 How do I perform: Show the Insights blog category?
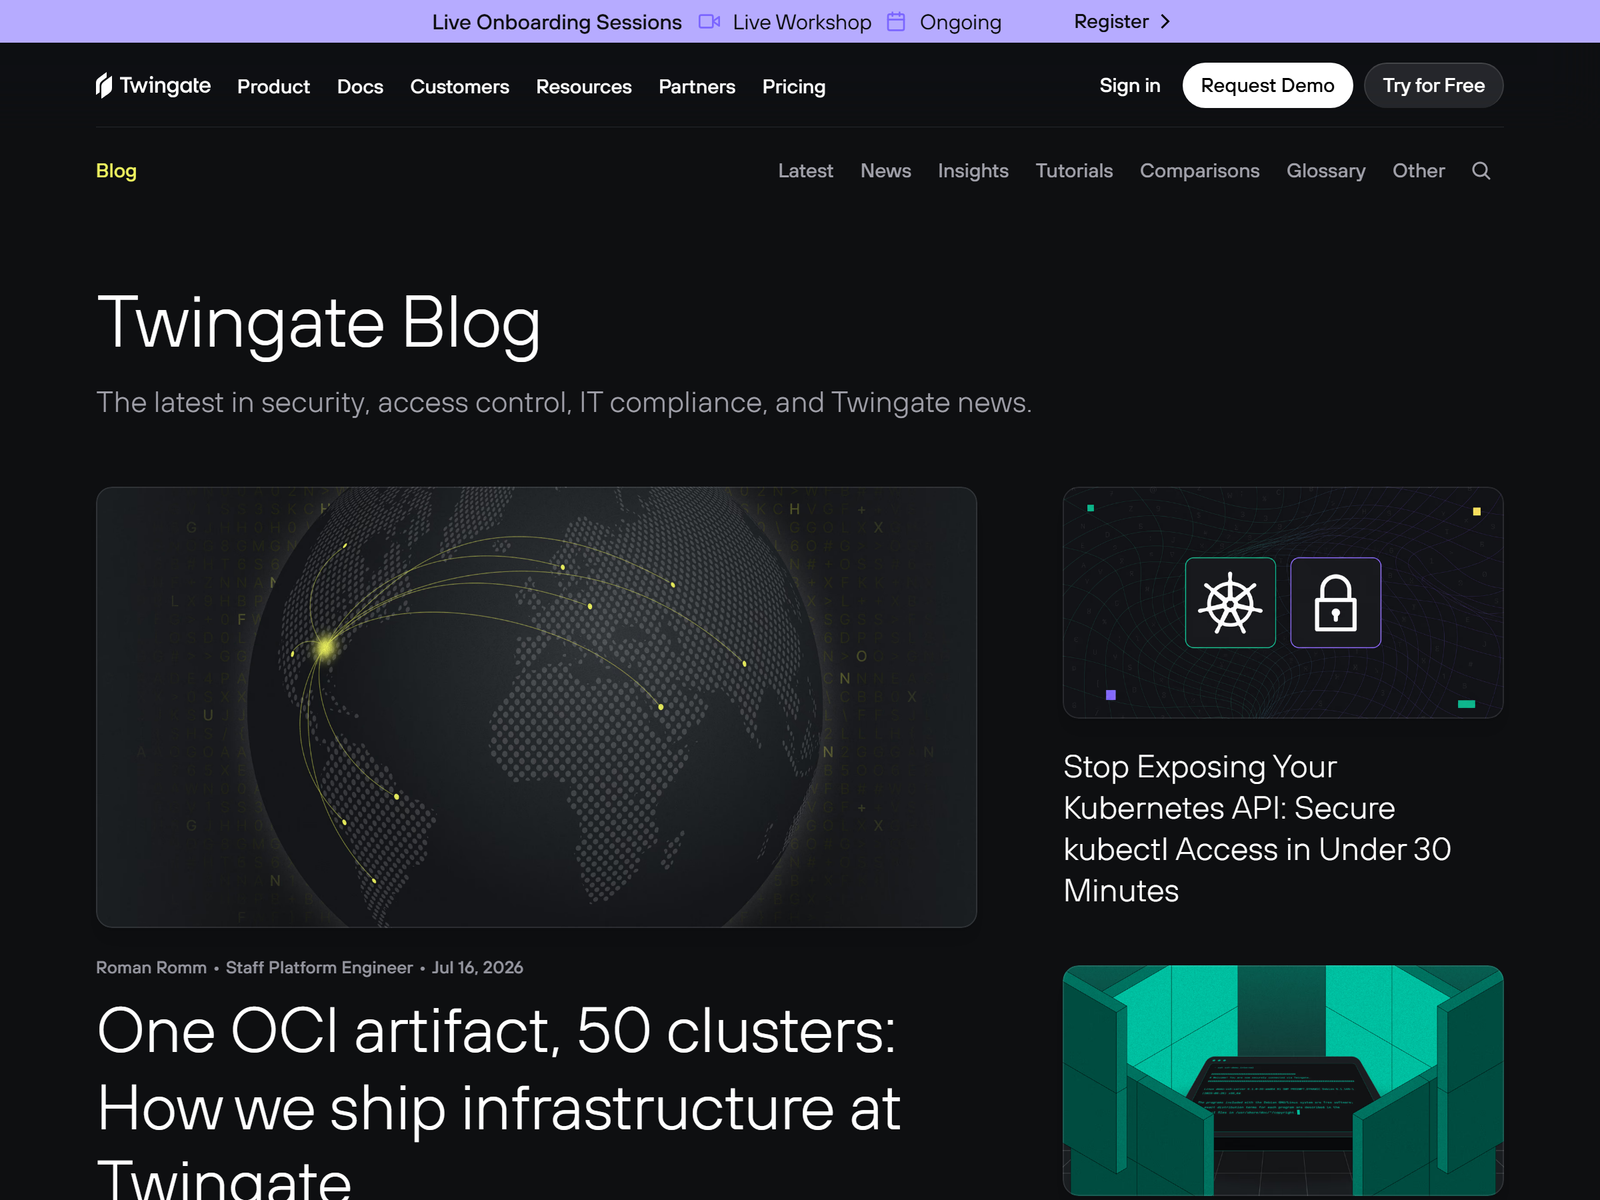click(973, 171)
